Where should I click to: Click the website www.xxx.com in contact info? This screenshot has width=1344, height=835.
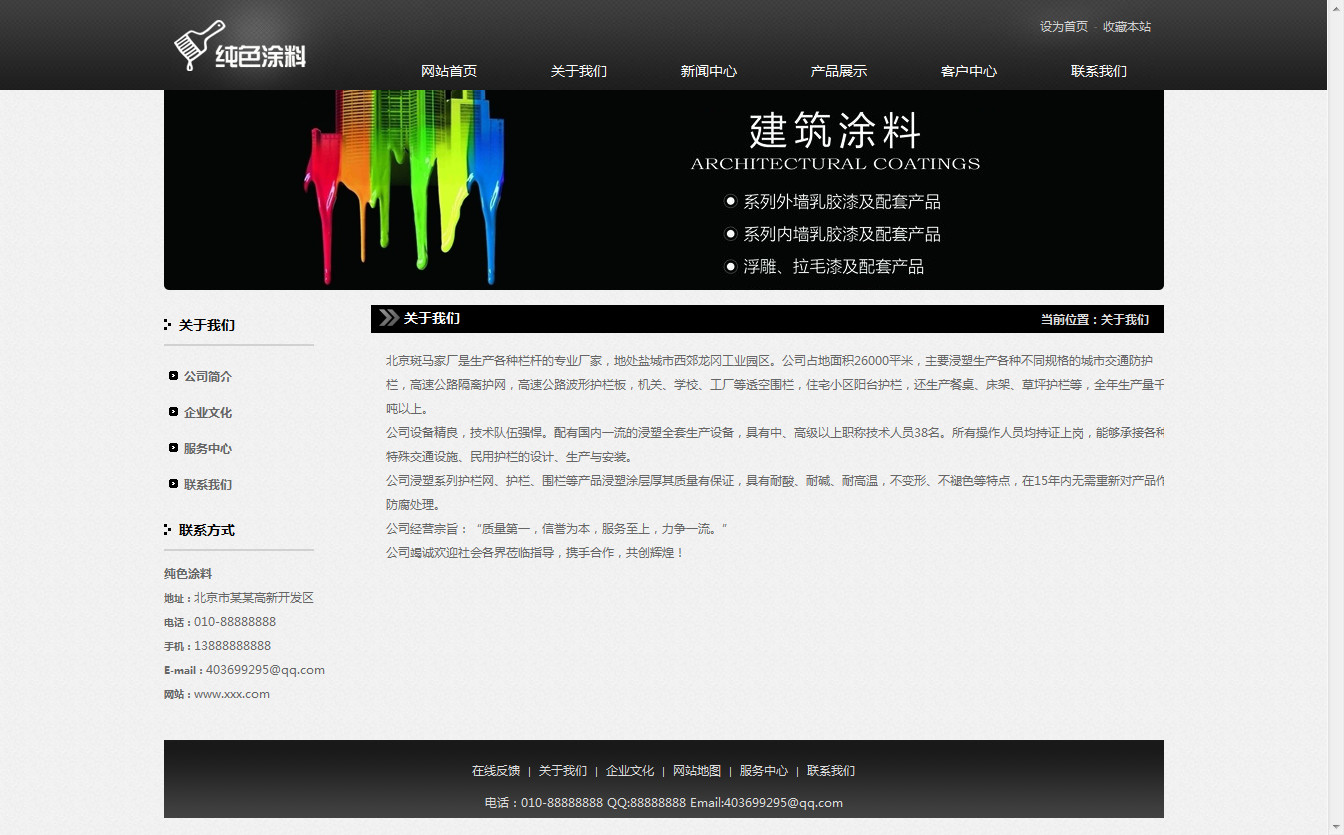pyautogui.click(x=232, y=694)
